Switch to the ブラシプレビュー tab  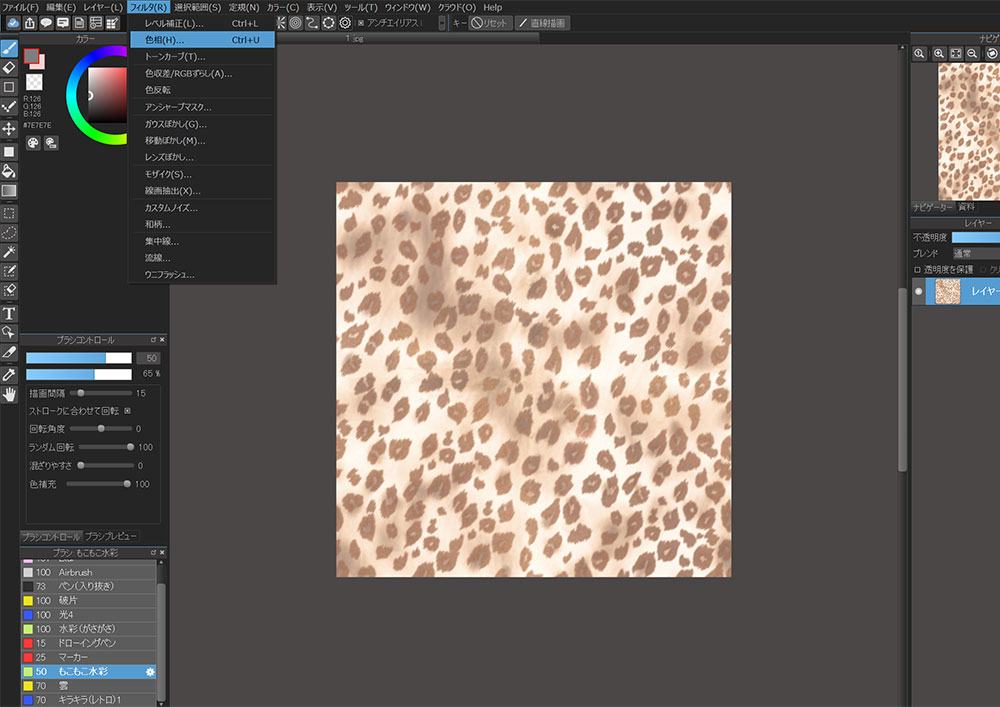111,536
